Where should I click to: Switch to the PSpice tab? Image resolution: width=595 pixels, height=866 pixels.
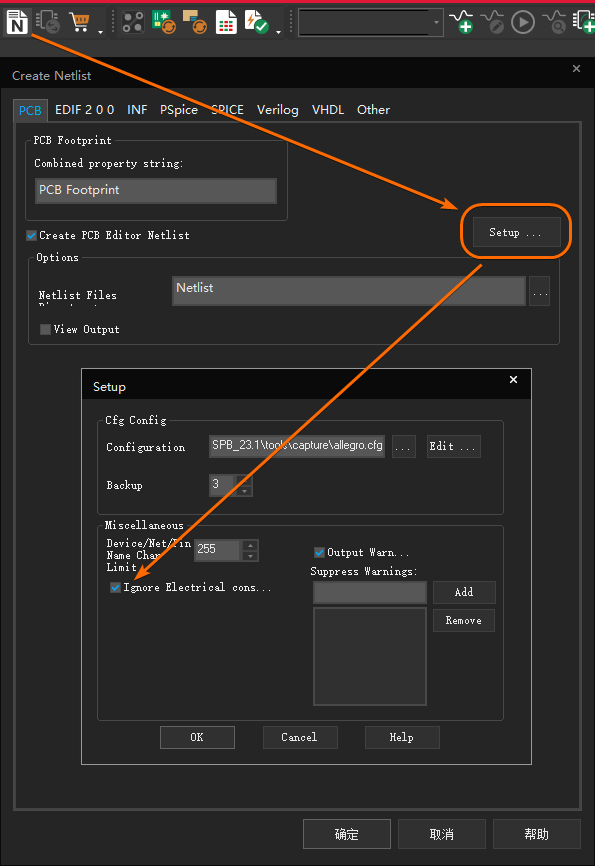178,110
